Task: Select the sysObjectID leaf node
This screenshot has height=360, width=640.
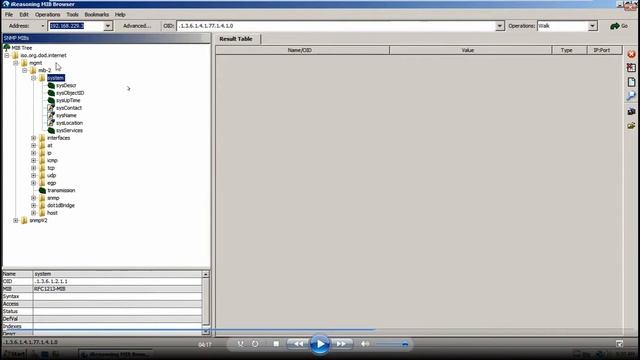Action: tap(70, 93)
